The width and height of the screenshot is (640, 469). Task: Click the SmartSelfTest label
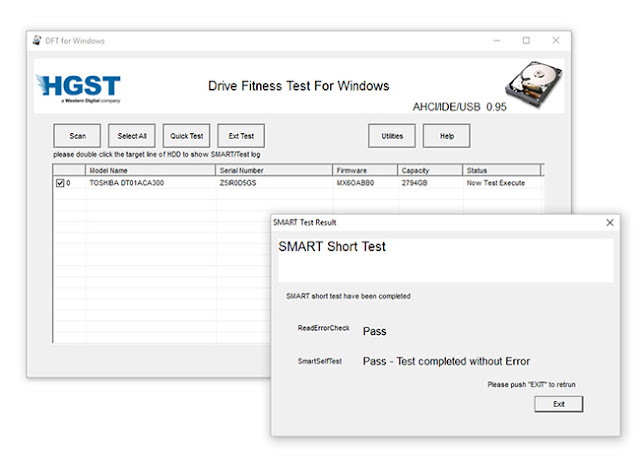click(x=320, y=361)
